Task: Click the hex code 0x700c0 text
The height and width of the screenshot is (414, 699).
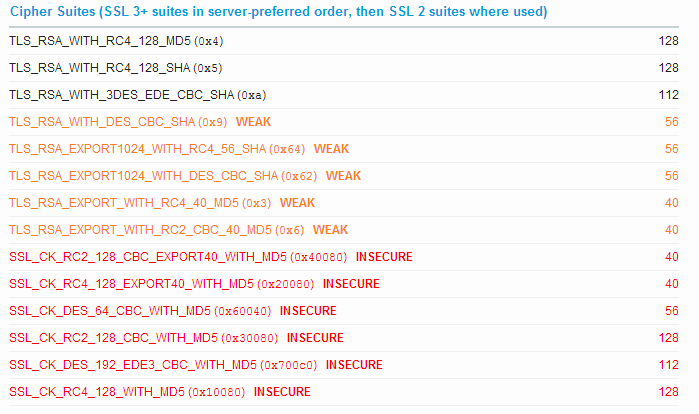Action: click(291, 365)
